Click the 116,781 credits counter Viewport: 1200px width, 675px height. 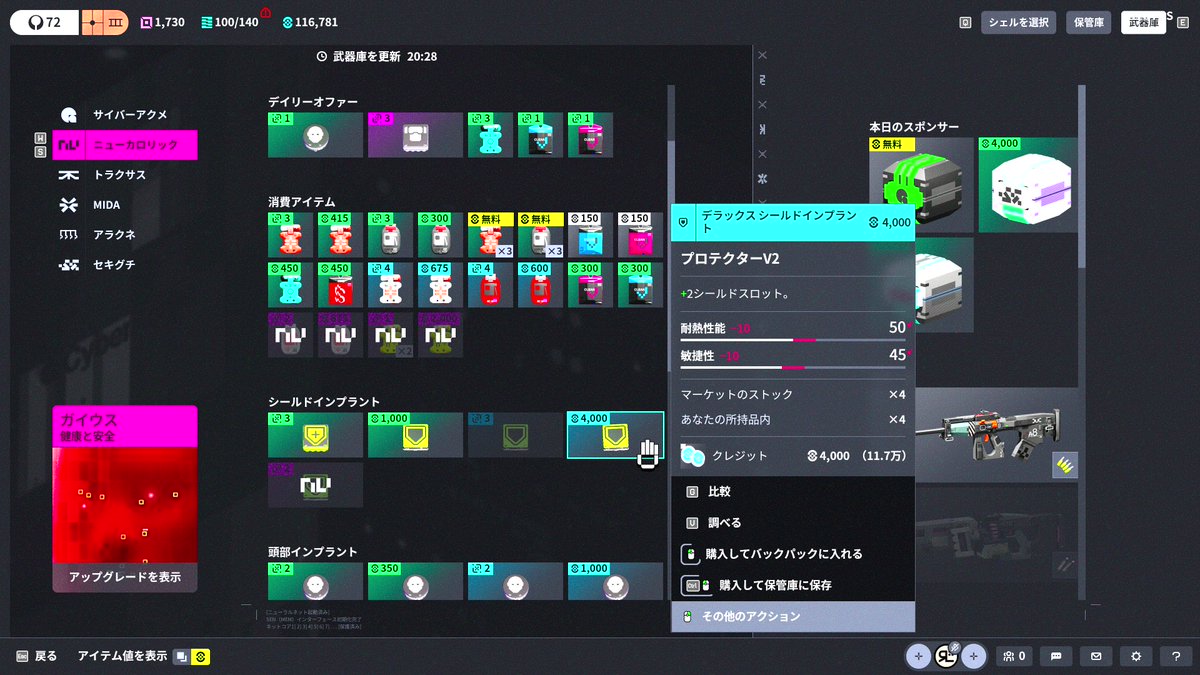point(310,22)
